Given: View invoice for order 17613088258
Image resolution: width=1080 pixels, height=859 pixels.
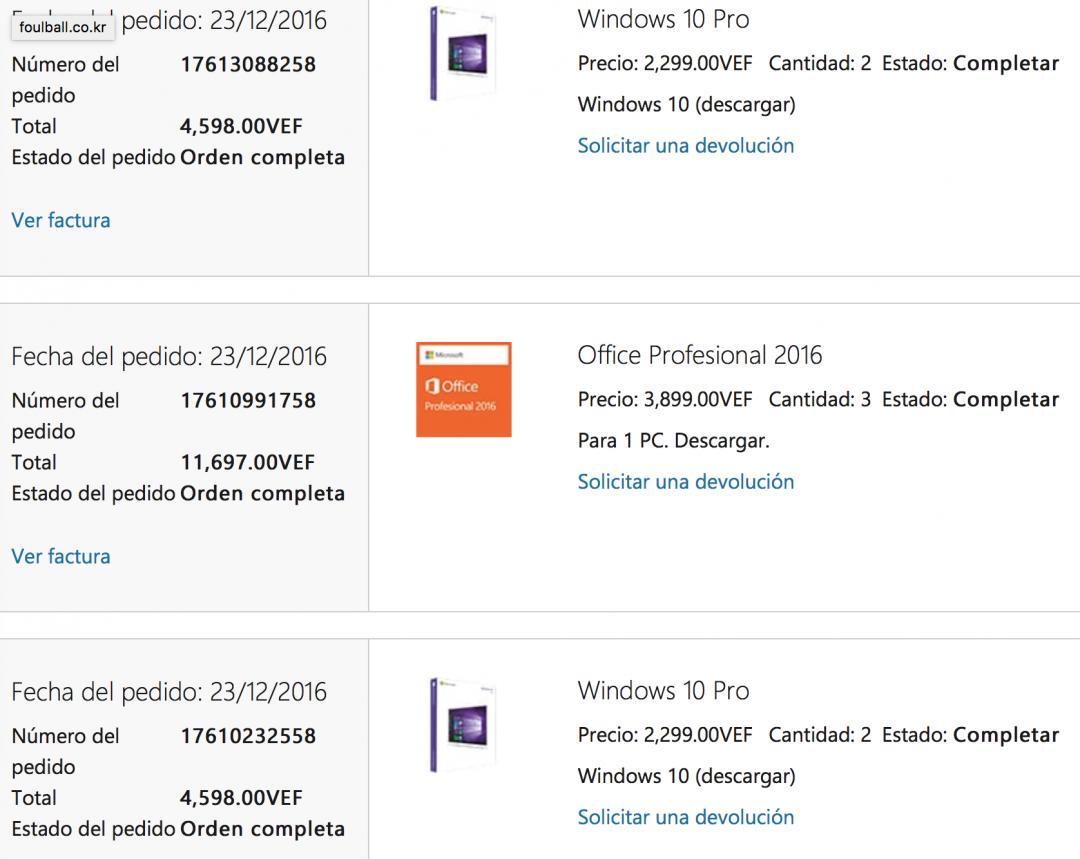Looking at the screenshot, I should coord(61,220).
